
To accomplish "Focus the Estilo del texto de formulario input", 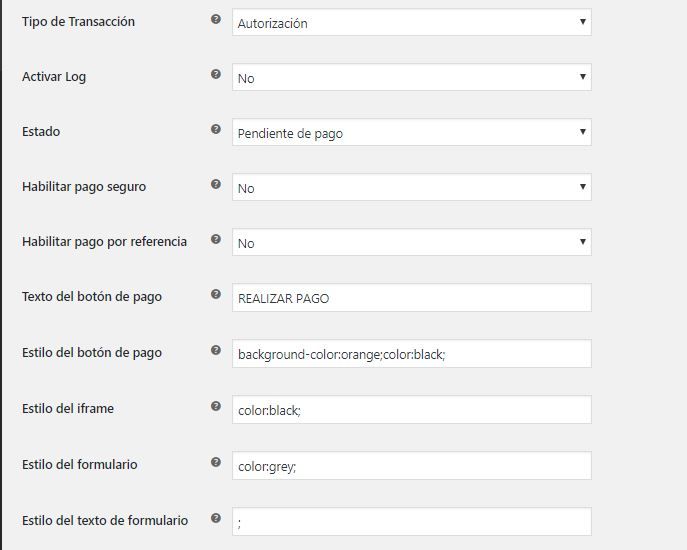I will (x=412, y=522).
